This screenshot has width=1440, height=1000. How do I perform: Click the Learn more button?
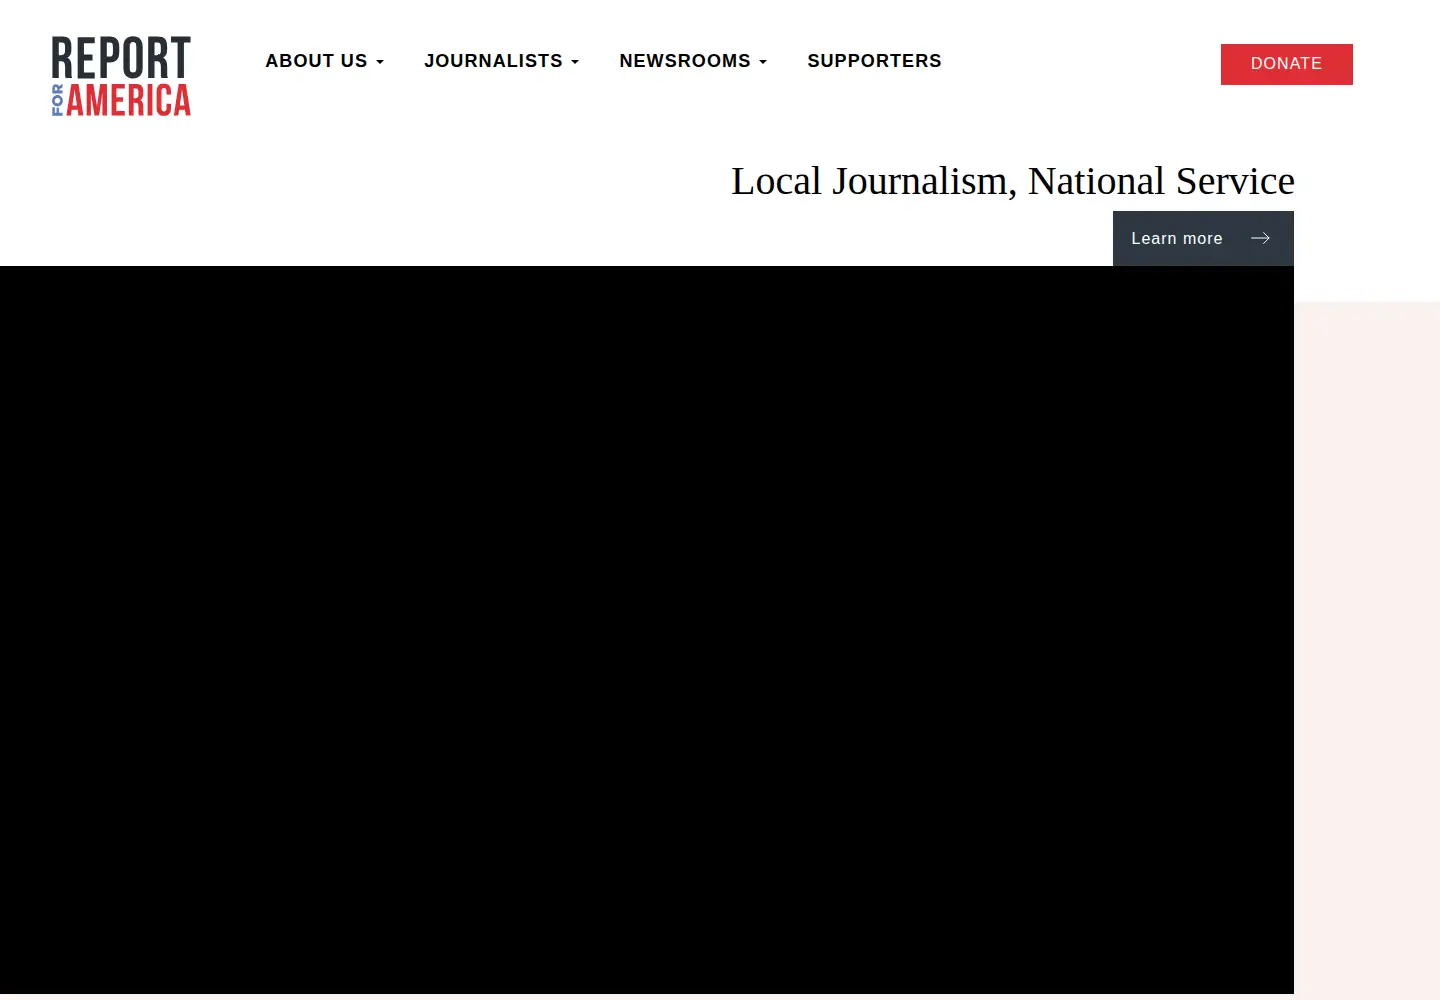coord(1203,238)
